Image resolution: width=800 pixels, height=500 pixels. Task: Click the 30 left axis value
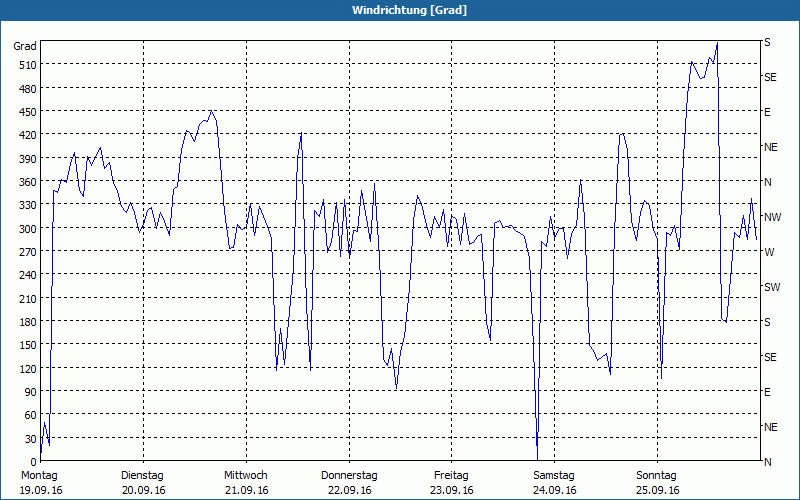pos(31,439)
